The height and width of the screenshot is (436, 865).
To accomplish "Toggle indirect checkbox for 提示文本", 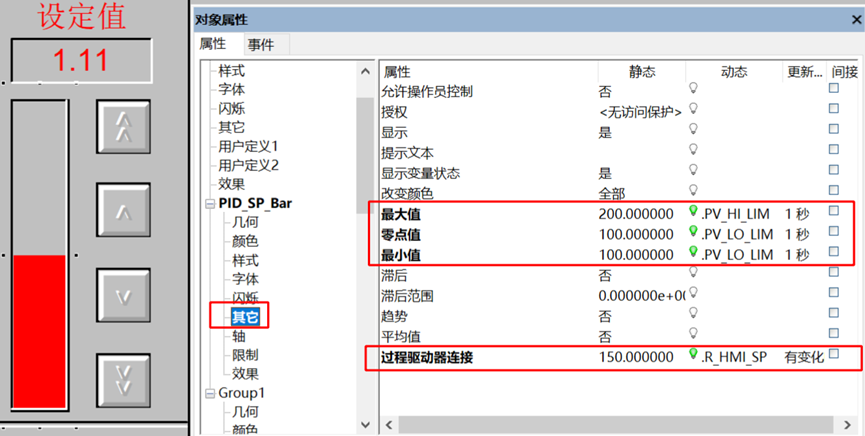I will point(834,150).
